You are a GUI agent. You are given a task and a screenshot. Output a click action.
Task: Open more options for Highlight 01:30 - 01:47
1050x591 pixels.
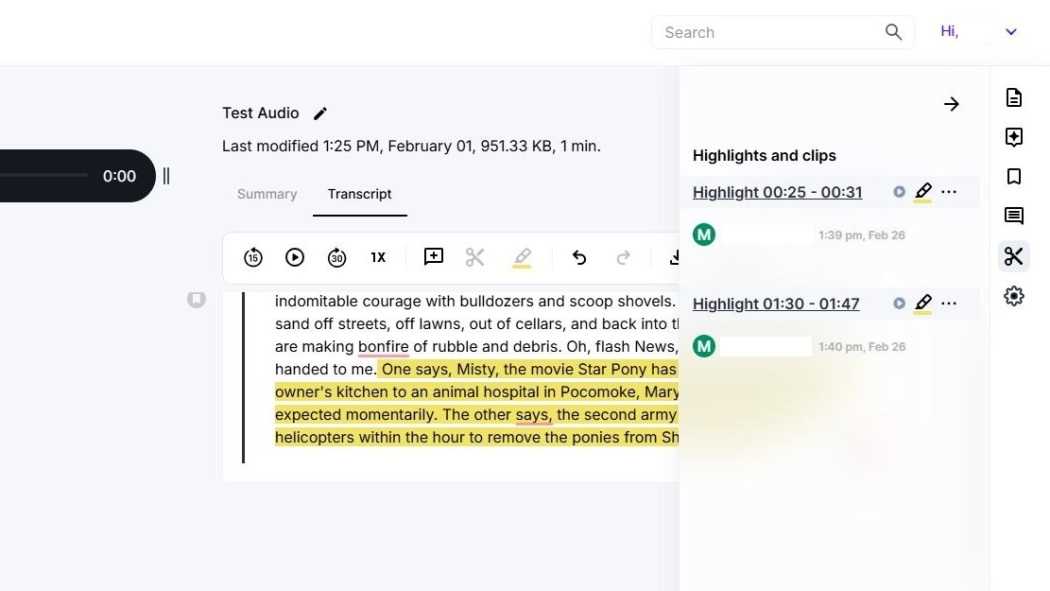949,303
